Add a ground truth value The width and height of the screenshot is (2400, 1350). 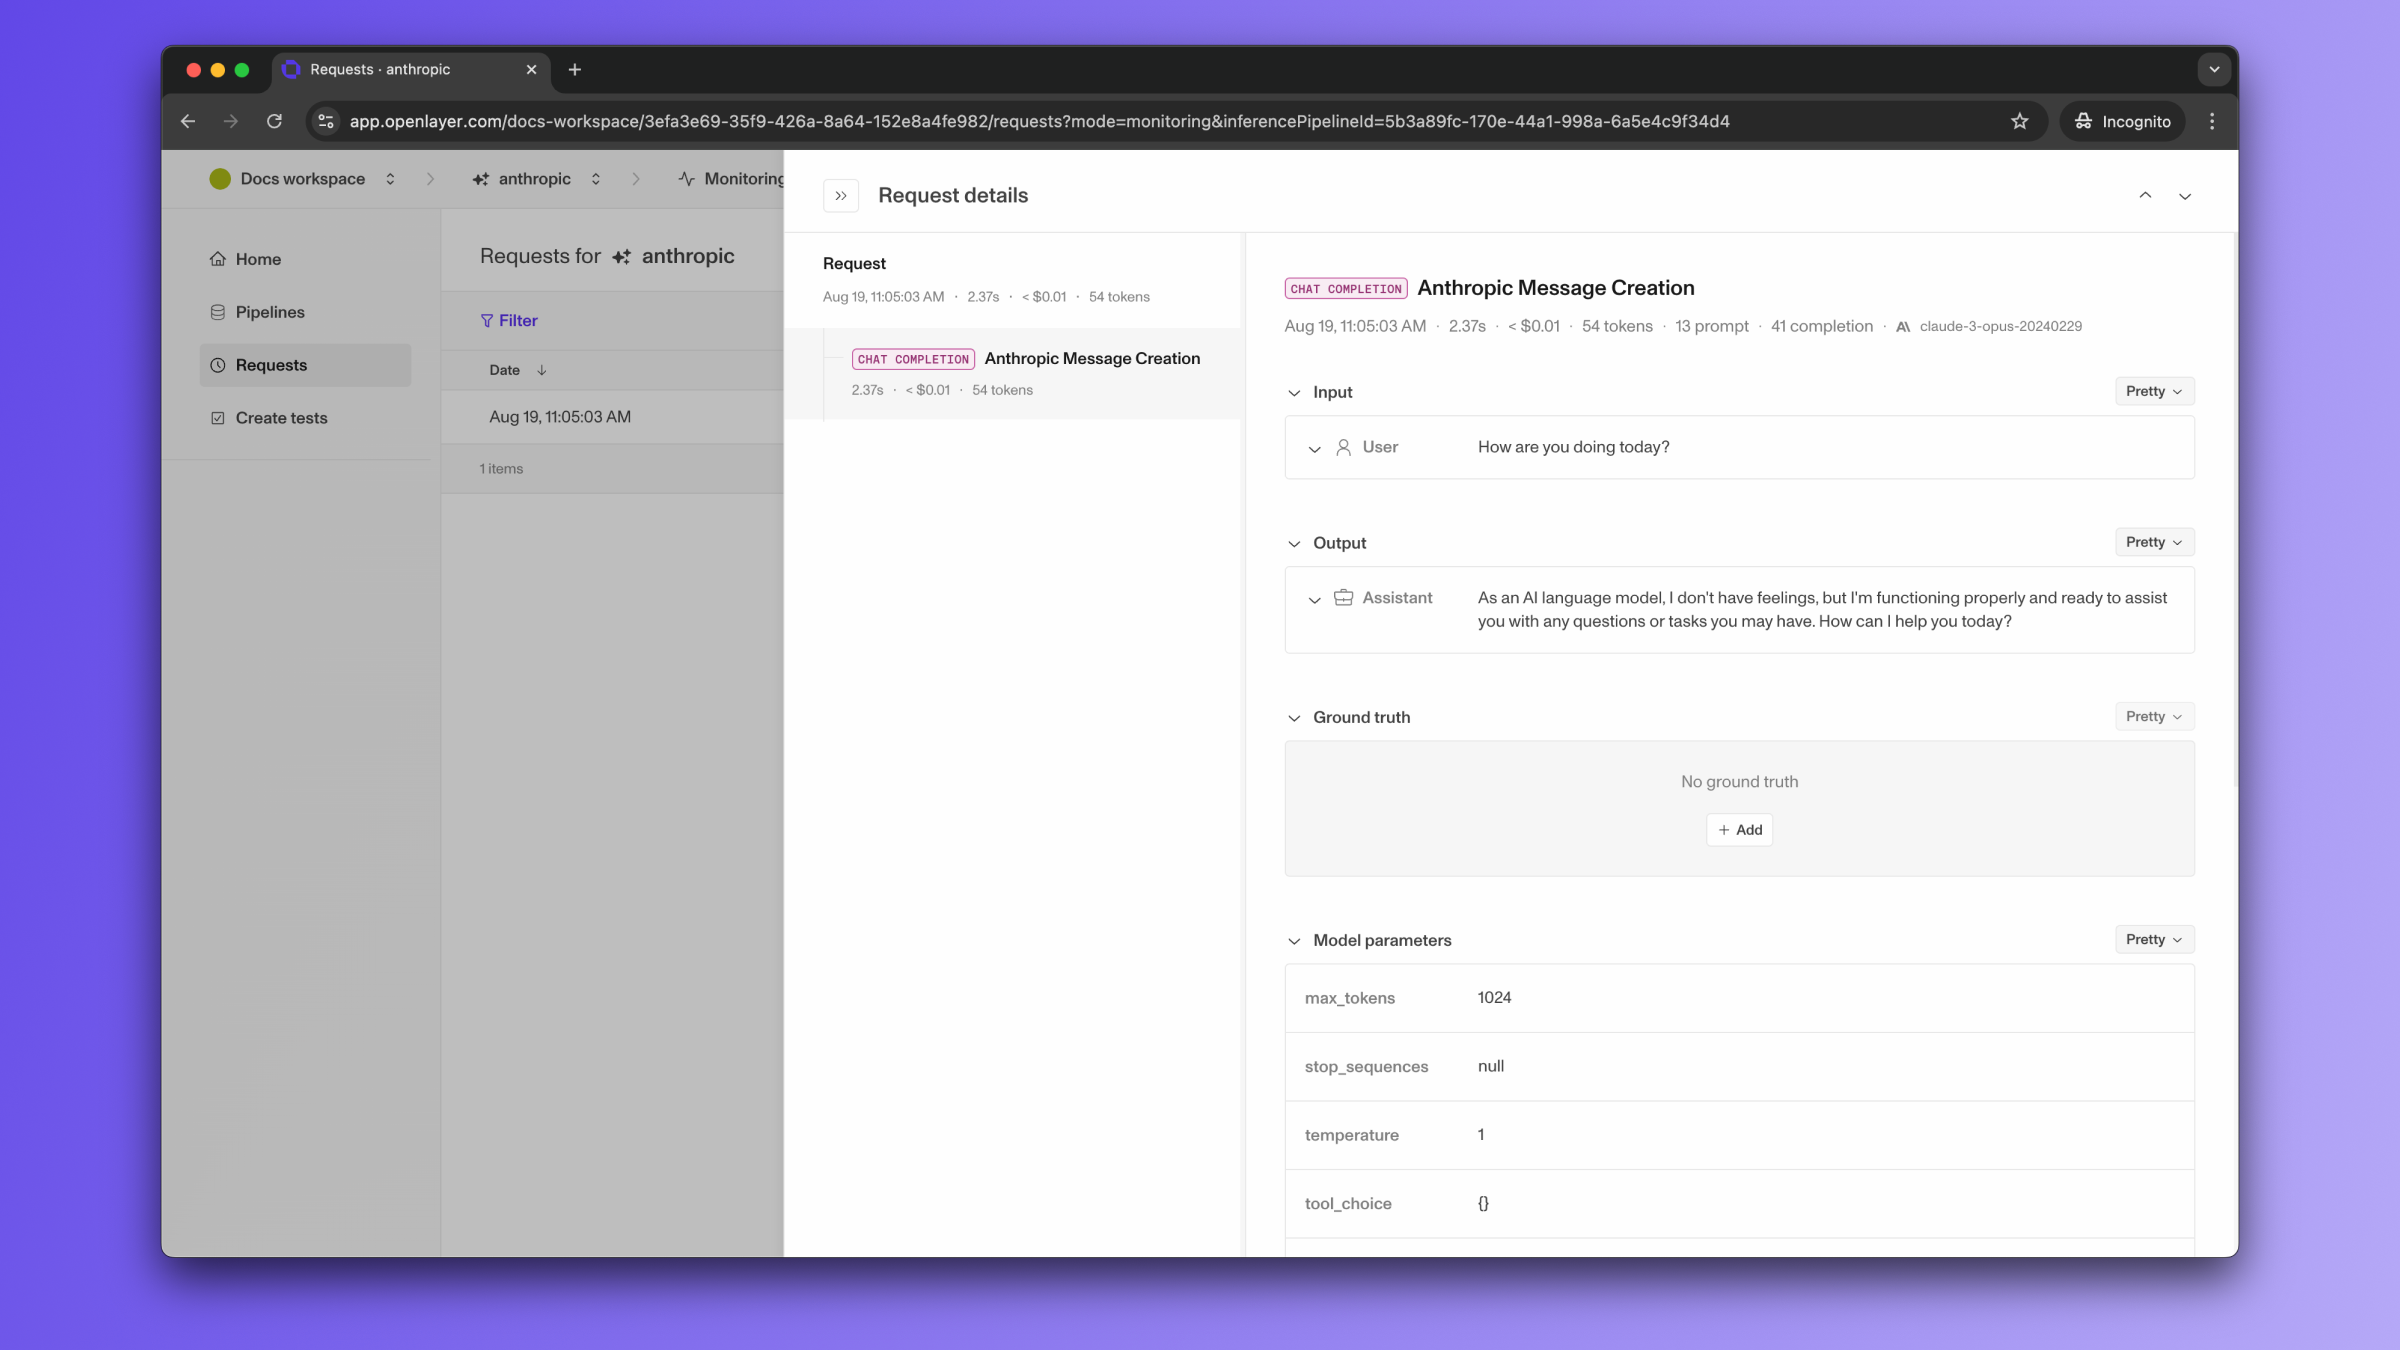(1739, 830)
